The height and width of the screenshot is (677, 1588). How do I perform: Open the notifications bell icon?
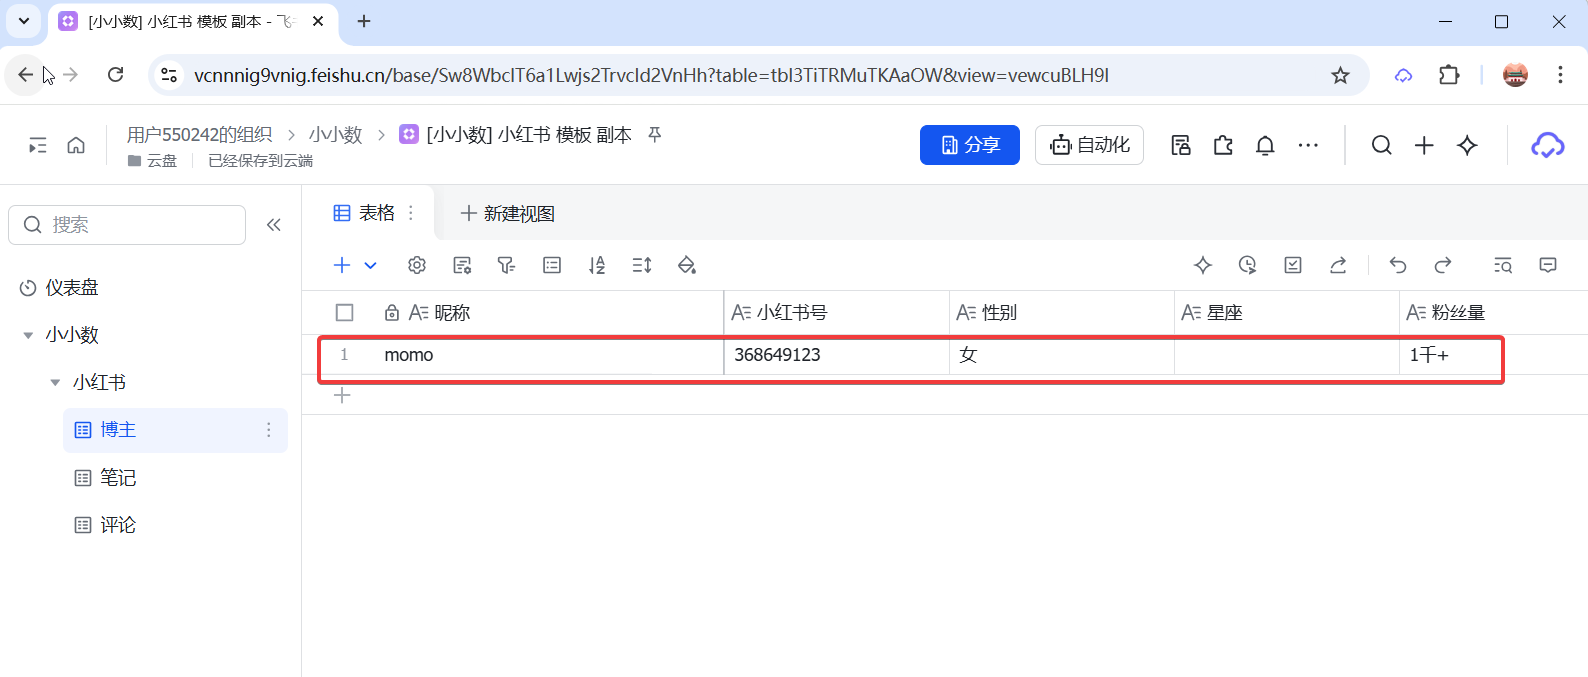coord(1265,145)
